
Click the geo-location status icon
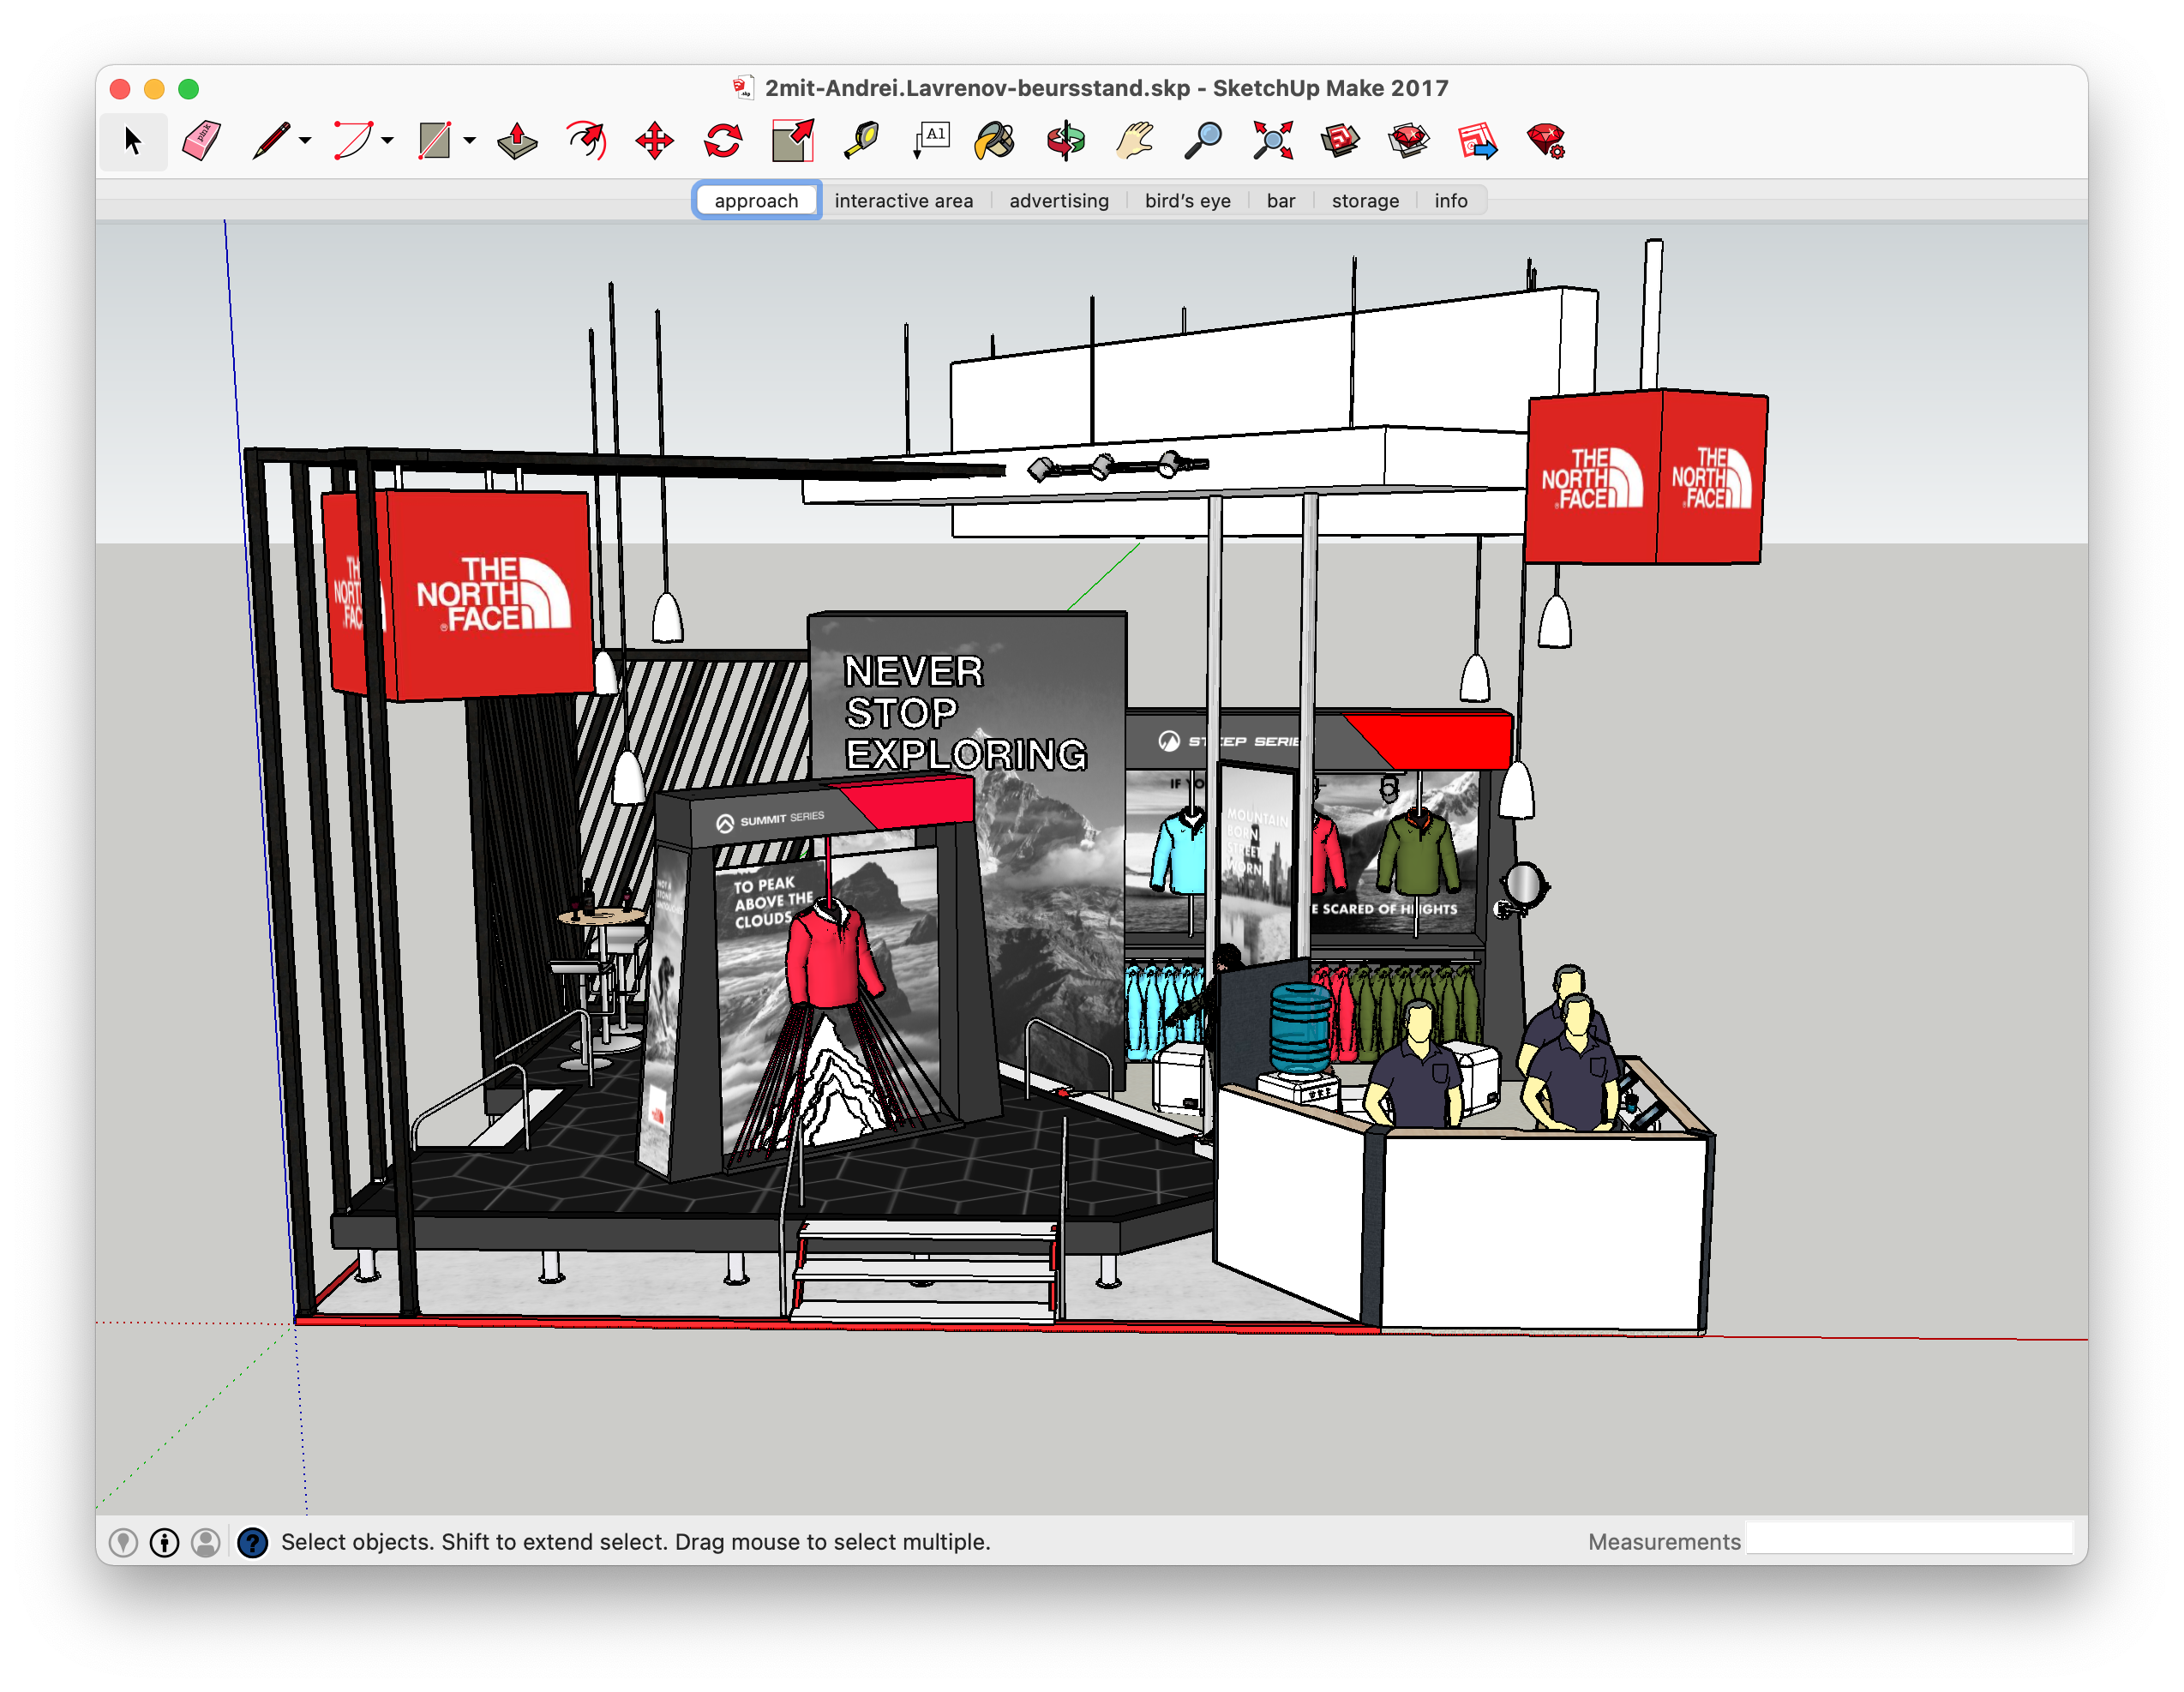click(123, 1542)
